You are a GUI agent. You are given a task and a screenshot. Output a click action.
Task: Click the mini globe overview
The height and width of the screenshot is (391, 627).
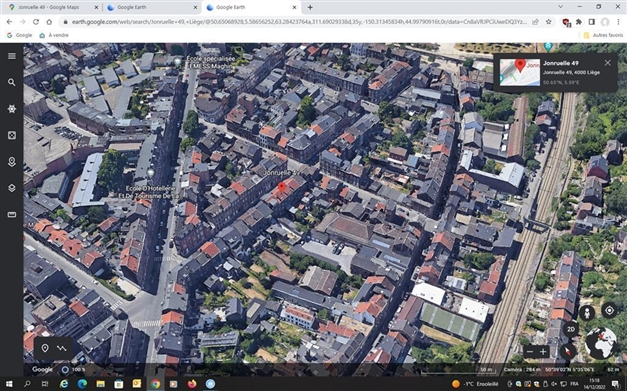[601, 343]
